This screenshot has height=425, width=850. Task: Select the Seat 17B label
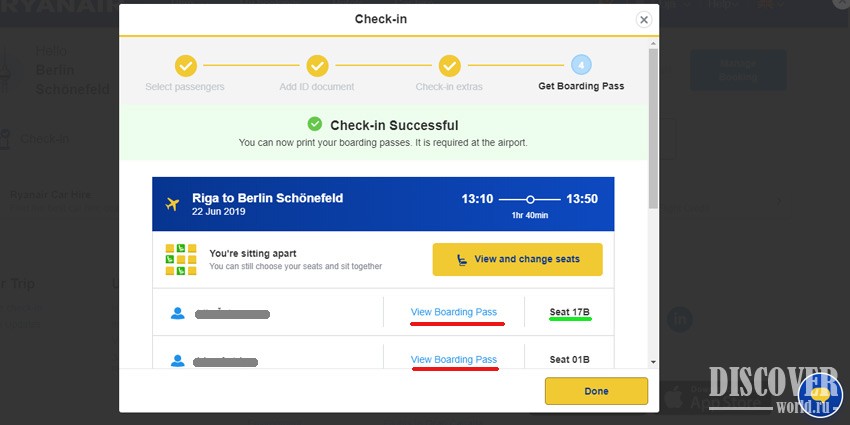569,312
